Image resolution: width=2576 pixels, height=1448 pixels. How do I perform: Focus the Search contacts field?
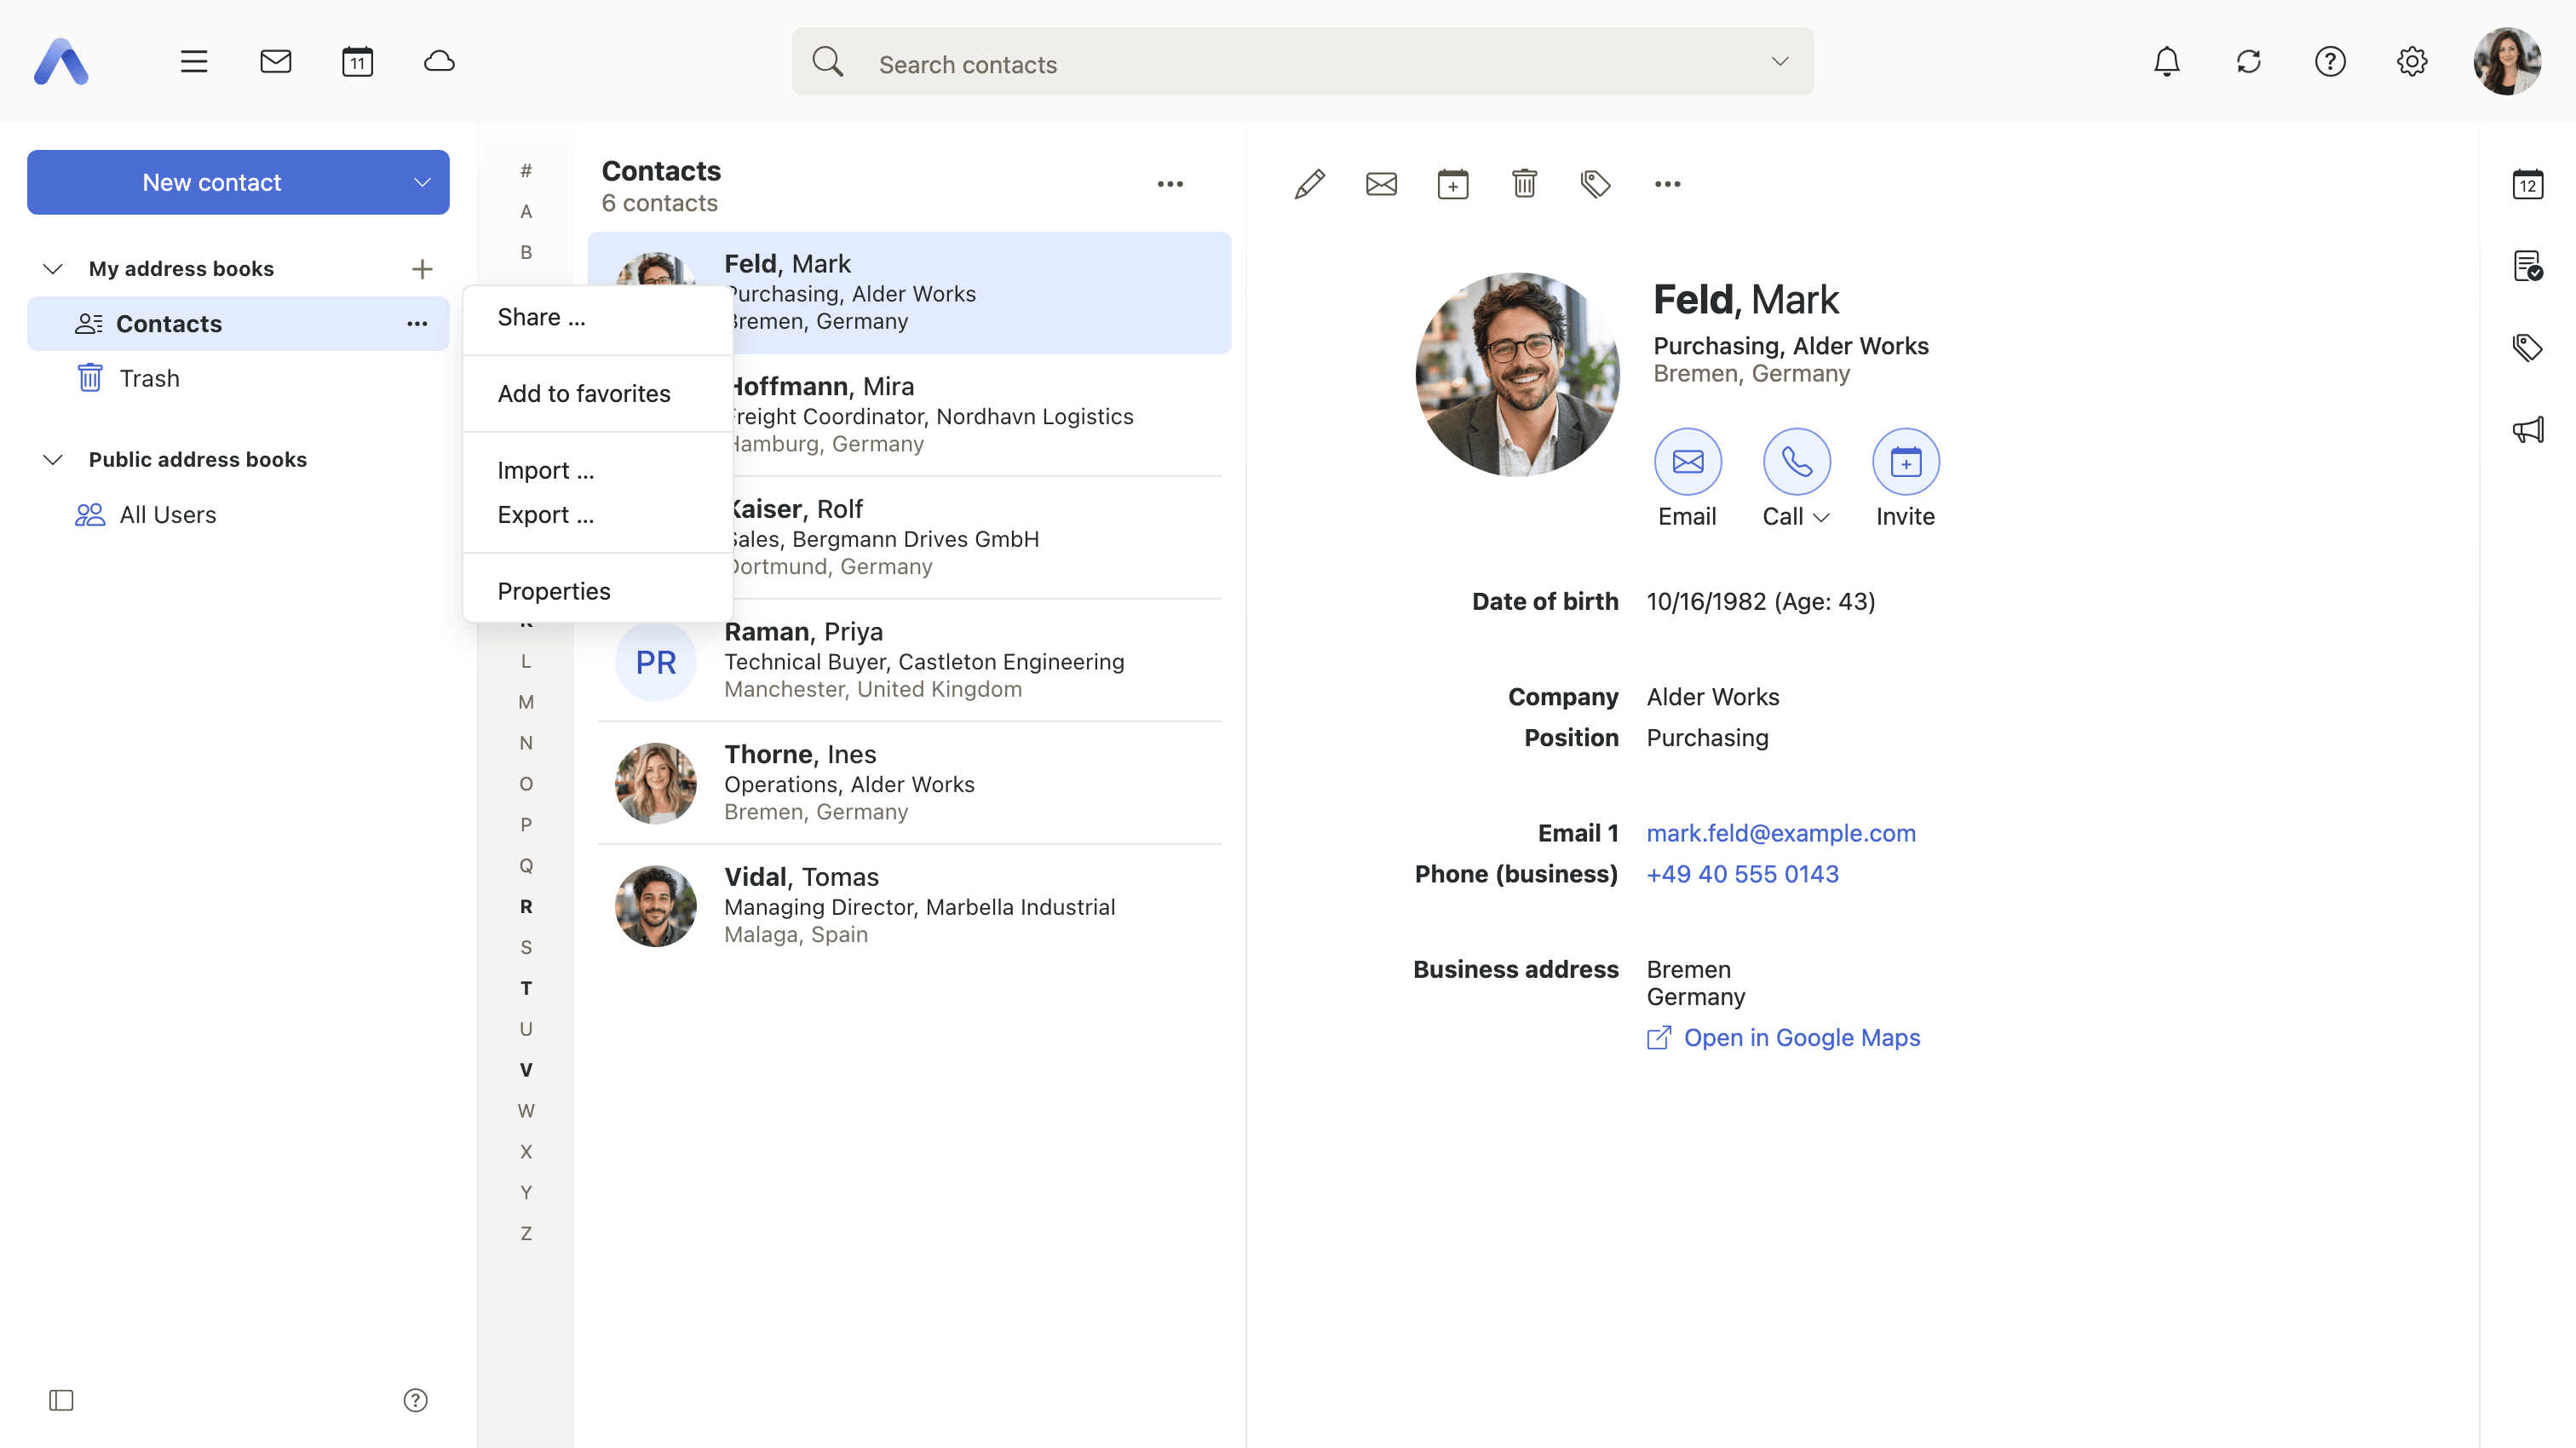pyautogui.click(x=1302, y=62)
